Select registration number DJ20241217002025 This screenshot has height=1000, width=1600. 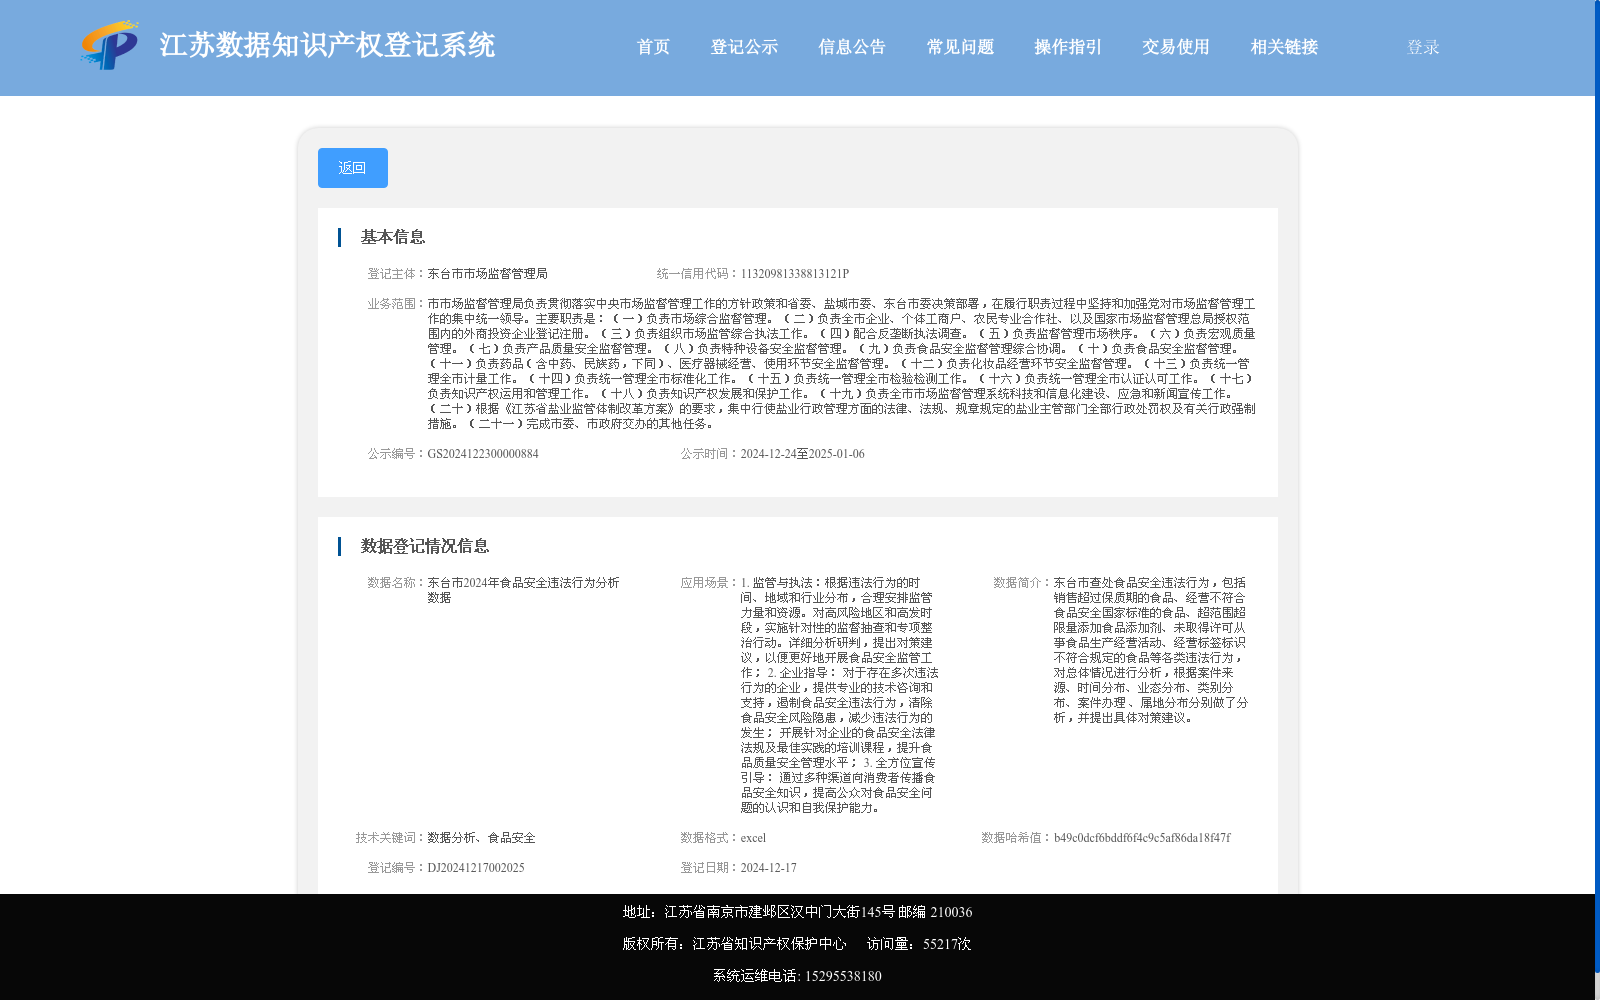(x=476, y=868)
